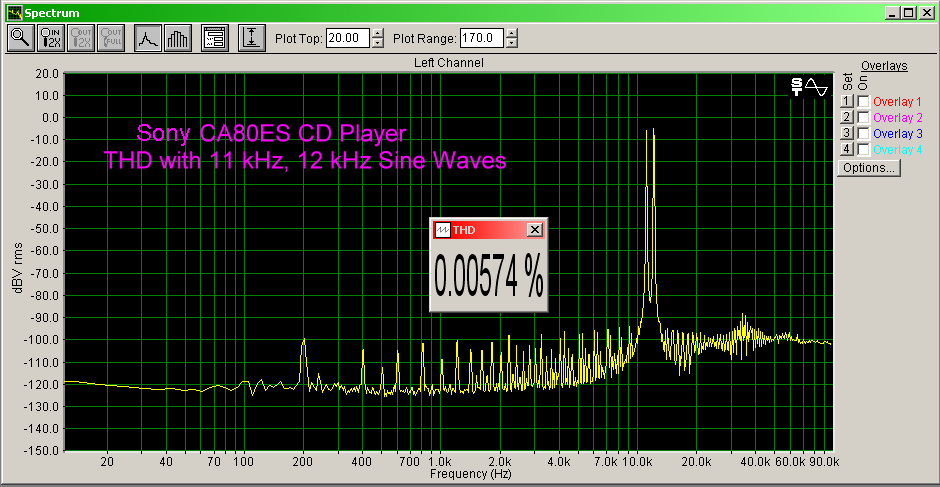Click the vertical autoscale icon
Image resolution: width=940 pixels, height=487 pixels.
pos(251,38)
